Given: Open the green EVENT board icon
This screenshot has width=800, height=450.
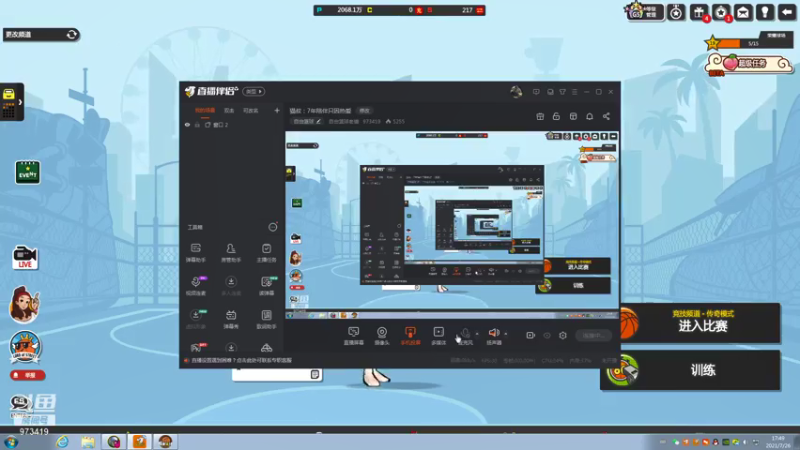Looking at the screenshot, I should pyautogui.click(x=28, y=172).
